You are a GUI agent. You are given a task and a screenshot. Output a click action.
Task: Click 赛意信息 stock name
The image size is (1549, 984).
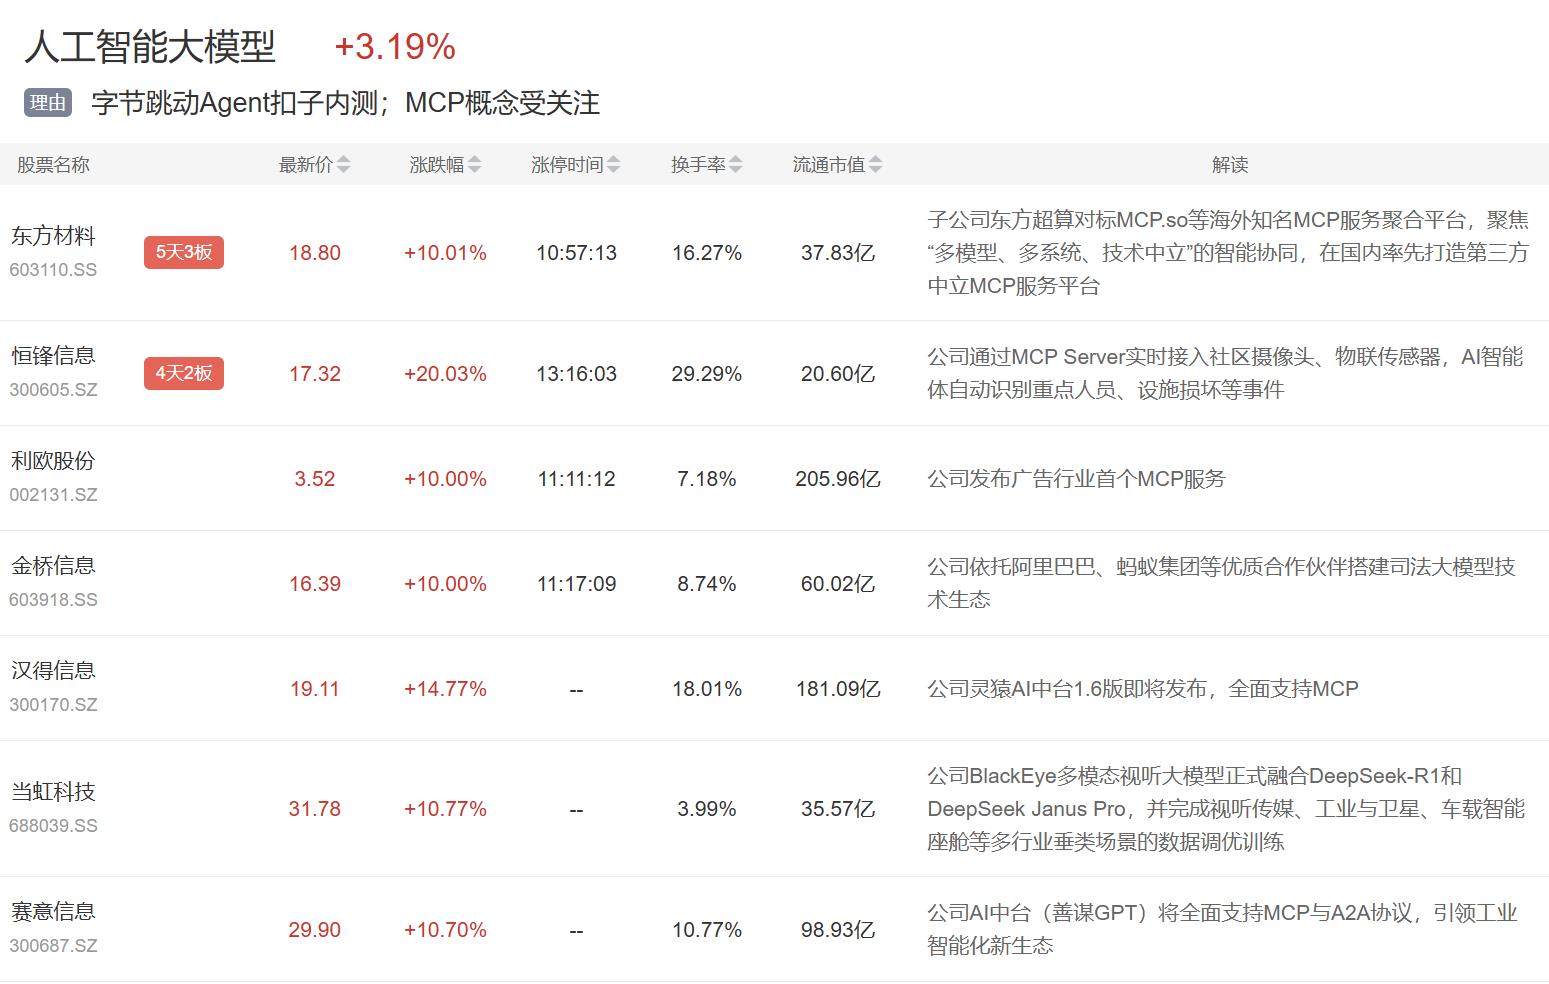coord(53,912)
